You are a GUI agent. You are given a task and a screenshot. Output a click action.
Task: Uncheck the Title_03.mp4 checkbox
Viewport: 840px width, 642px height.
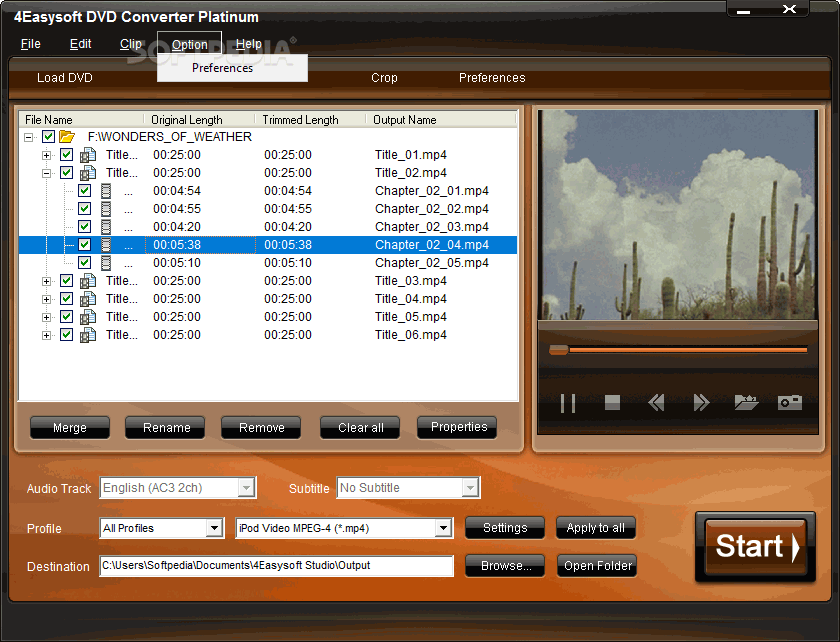point(66,281)
